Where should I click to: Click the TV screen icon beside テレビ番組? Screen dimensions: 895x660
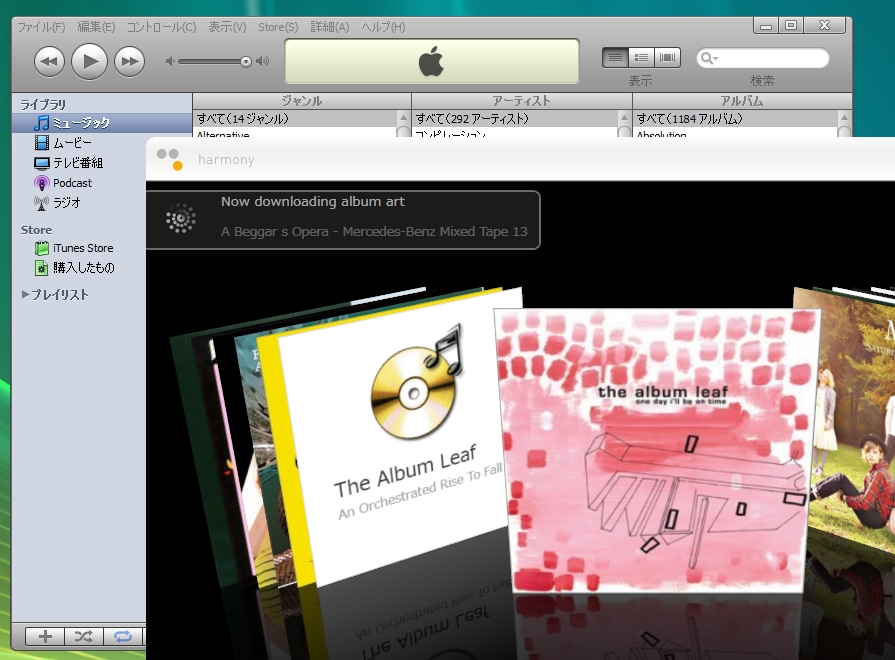coord(42,163)
